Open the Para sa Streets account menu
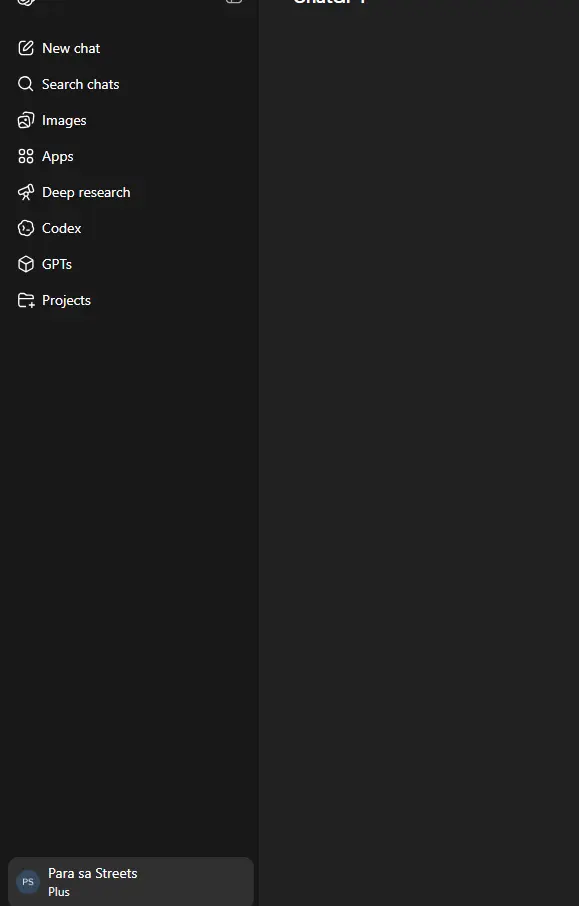Image resolution: width=579 pixels, height=906 pixels. pyautogui.click(x=131, y=881)
